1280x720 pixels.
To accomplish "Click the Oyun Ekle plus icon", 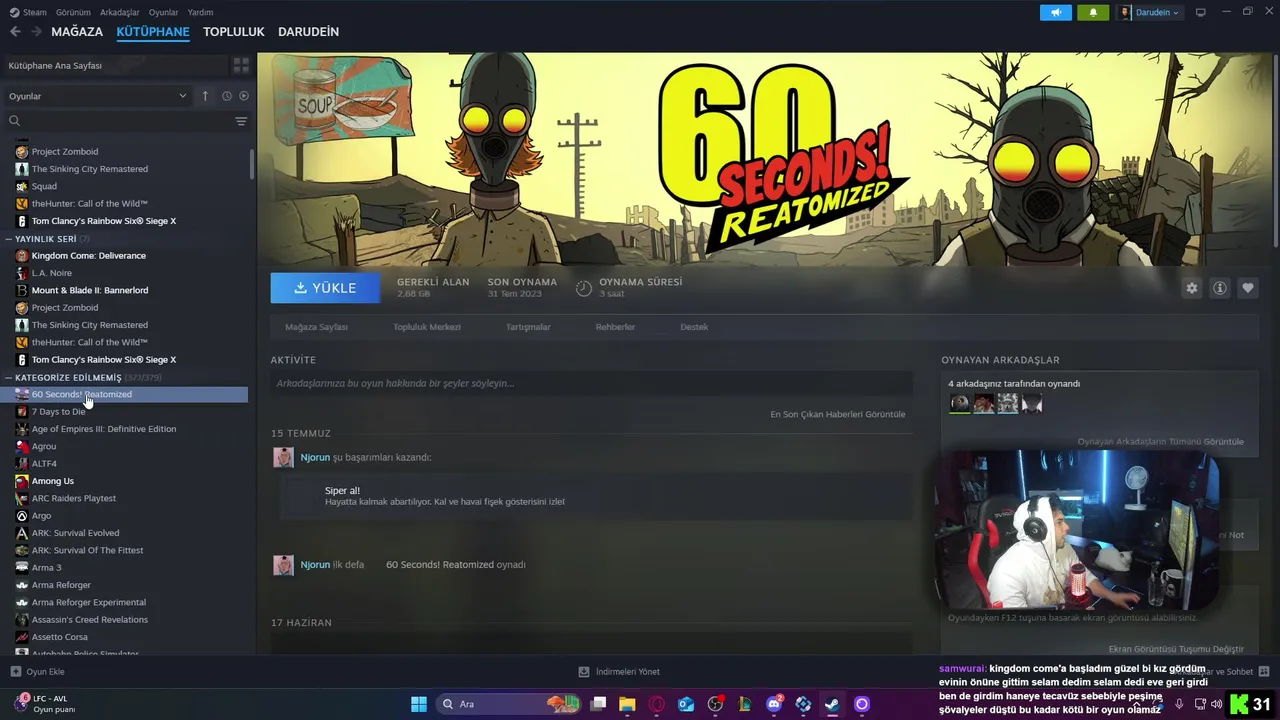I will point(15,672).
